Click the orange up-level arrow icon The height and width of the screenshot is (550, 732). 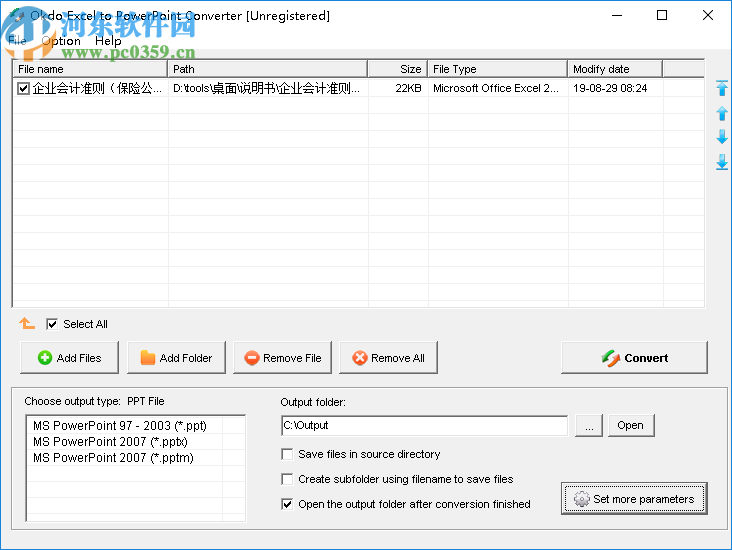(27, 323)
